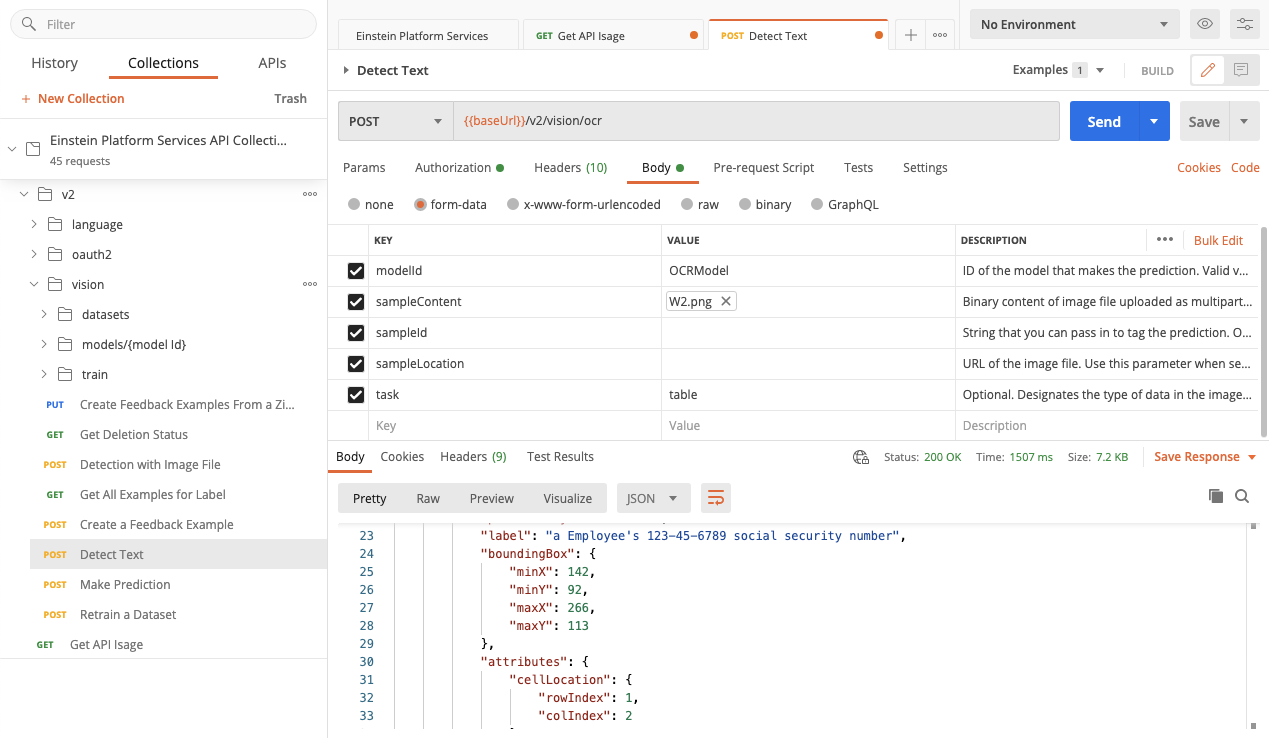The image size is (1269, 738).
Task: Select the raw body radio option
Action: (686, 204)
